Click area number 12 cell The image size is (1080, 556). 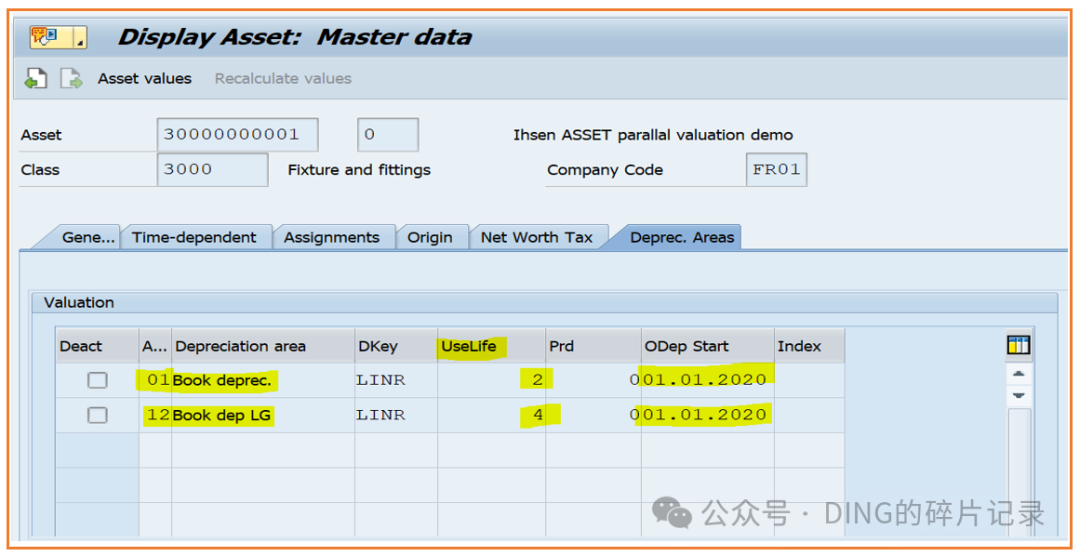click(156, 415)
